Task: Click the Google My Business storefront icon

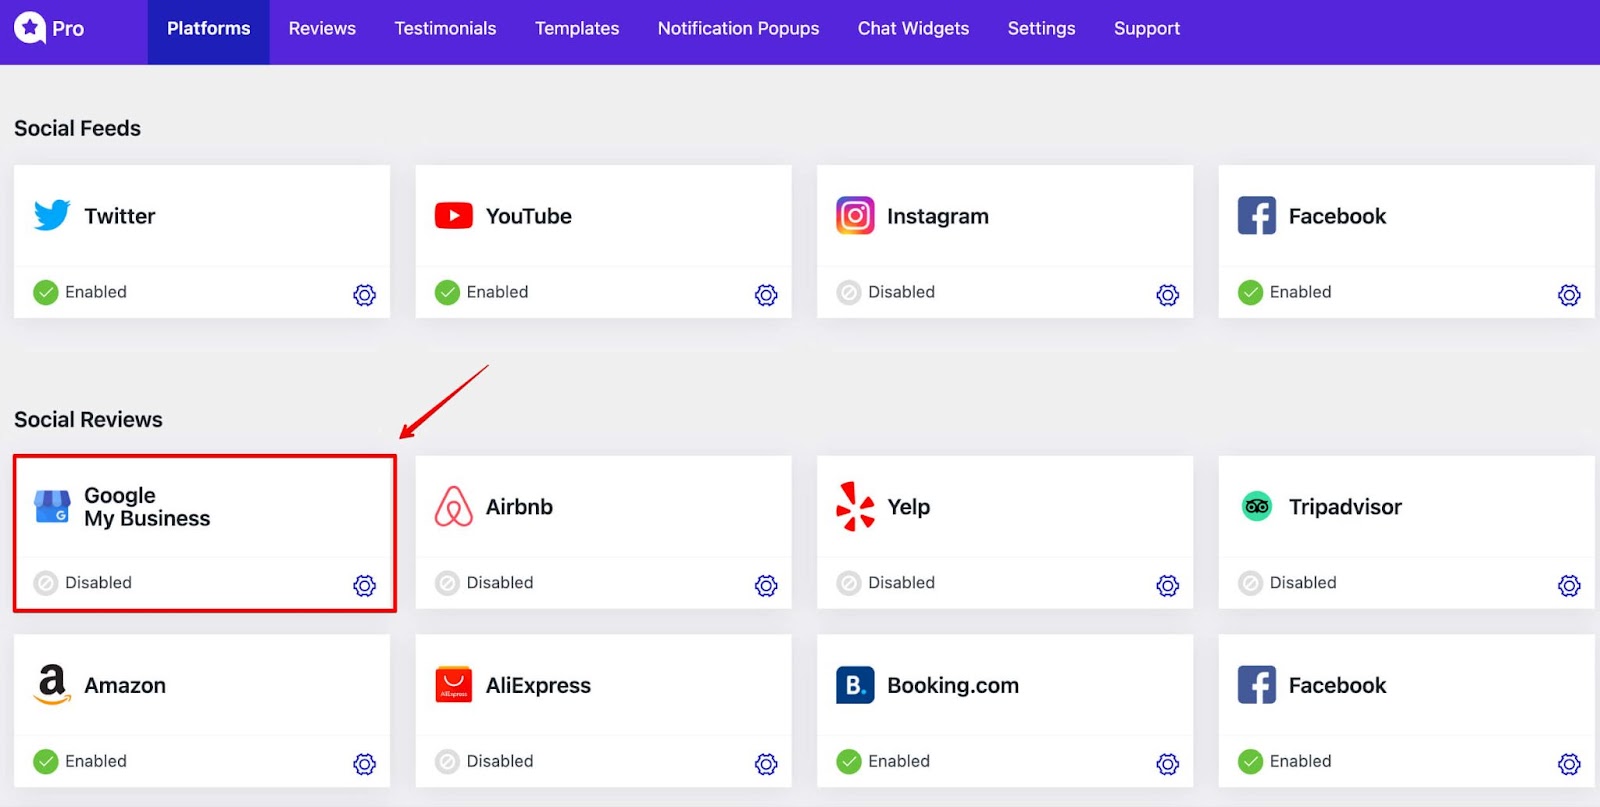Action: 52,507
